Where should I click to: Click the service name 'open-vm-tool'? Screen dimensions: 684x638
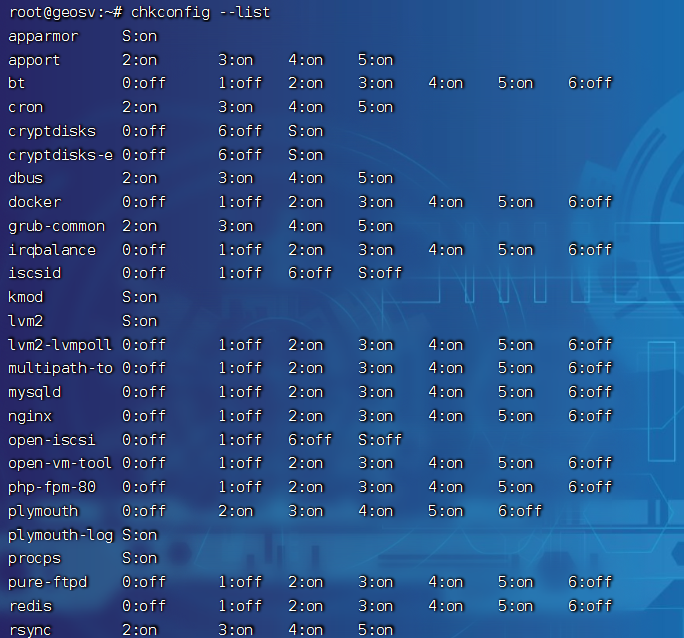tap(60, 463)
